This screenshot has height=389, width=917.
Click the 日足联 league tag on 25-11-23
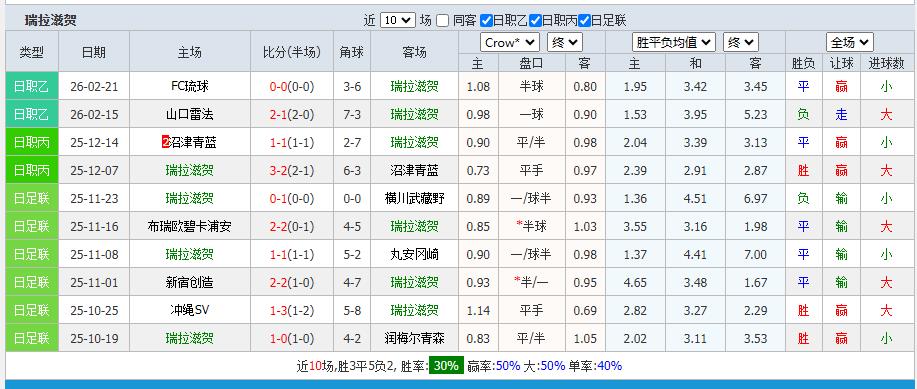pyautogui.click(x=32, y=198)
